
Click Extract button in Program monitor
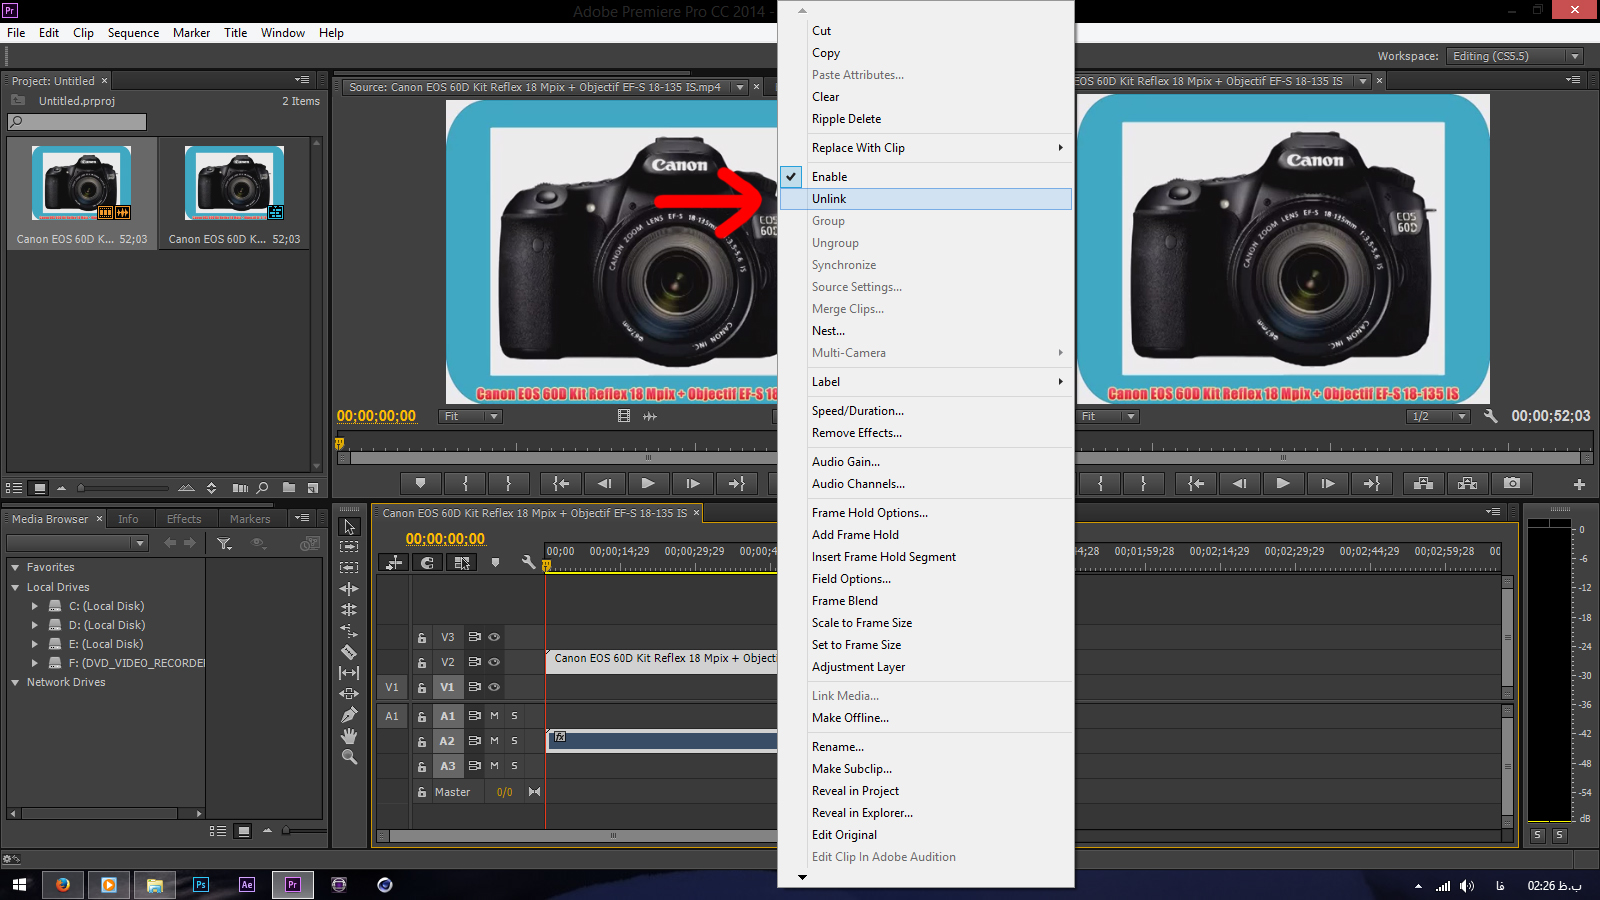(1468, 484)
